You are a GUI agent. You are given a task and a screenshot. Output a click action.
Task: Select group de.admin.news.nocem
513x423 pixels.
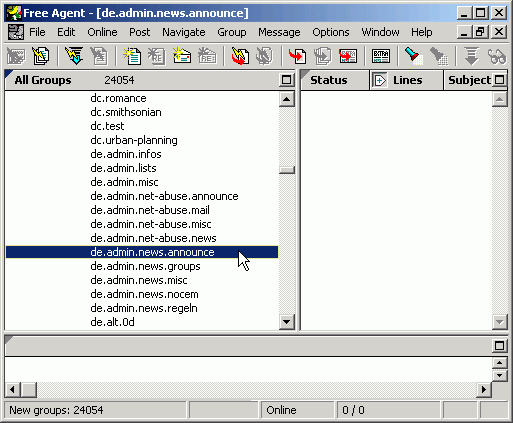pos(144,294)
